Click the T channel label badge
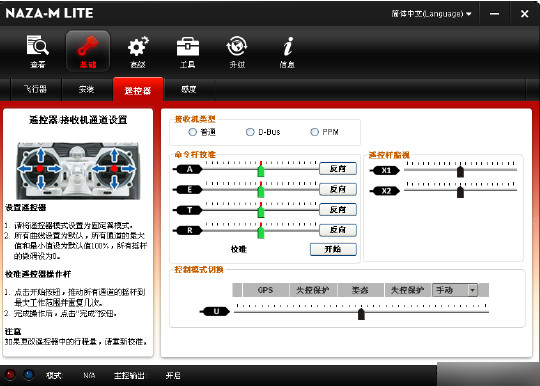This screenshot has width=540, height=386. (188, 210)
